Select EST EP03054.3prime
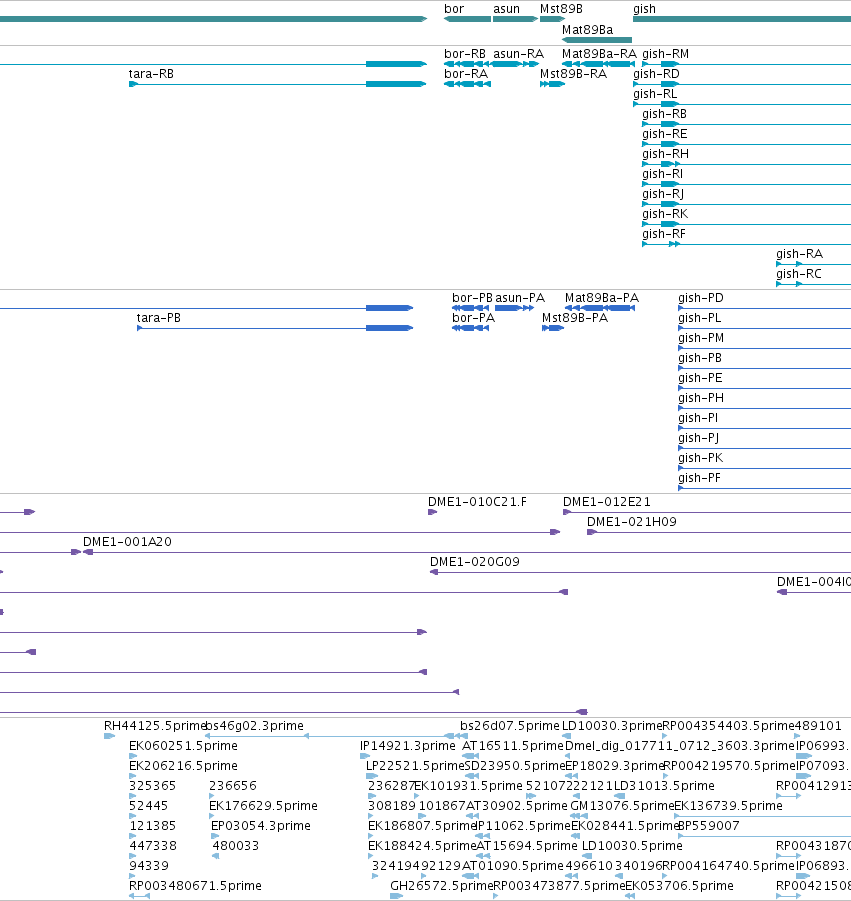The image size is (851, 901). [261, 826]
